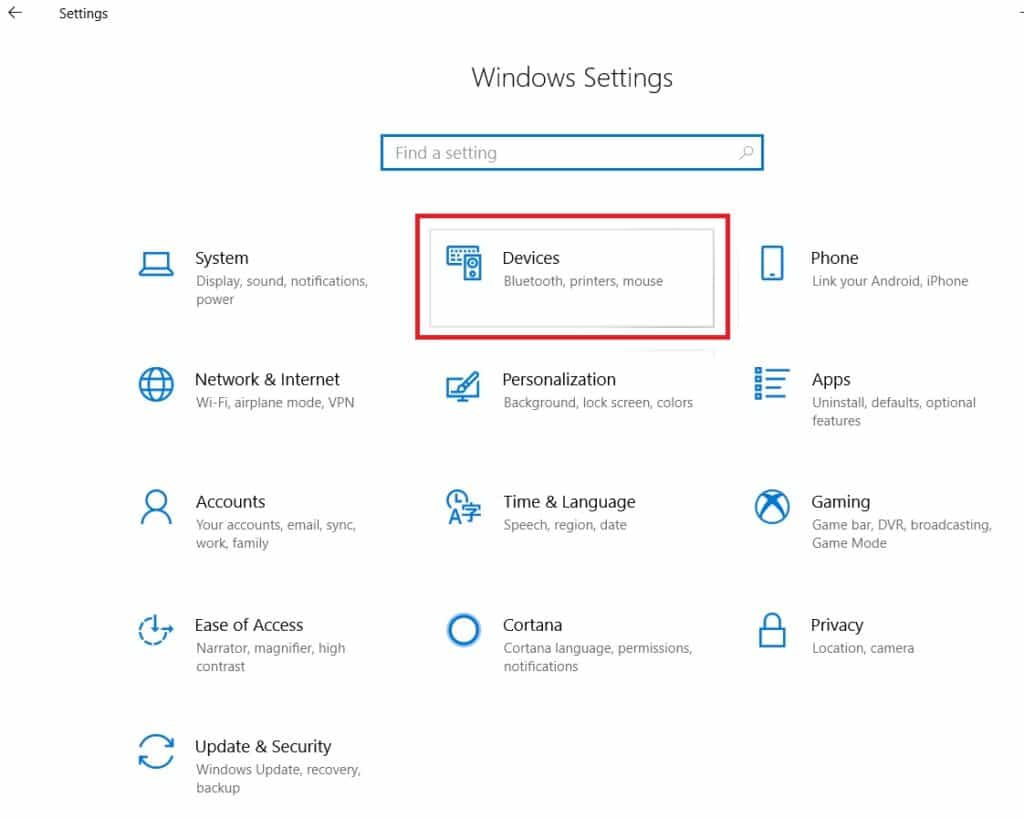Click the Accounts person icon
The image size is (1024, 819).
pyautogui.click(x=156, y=507)
